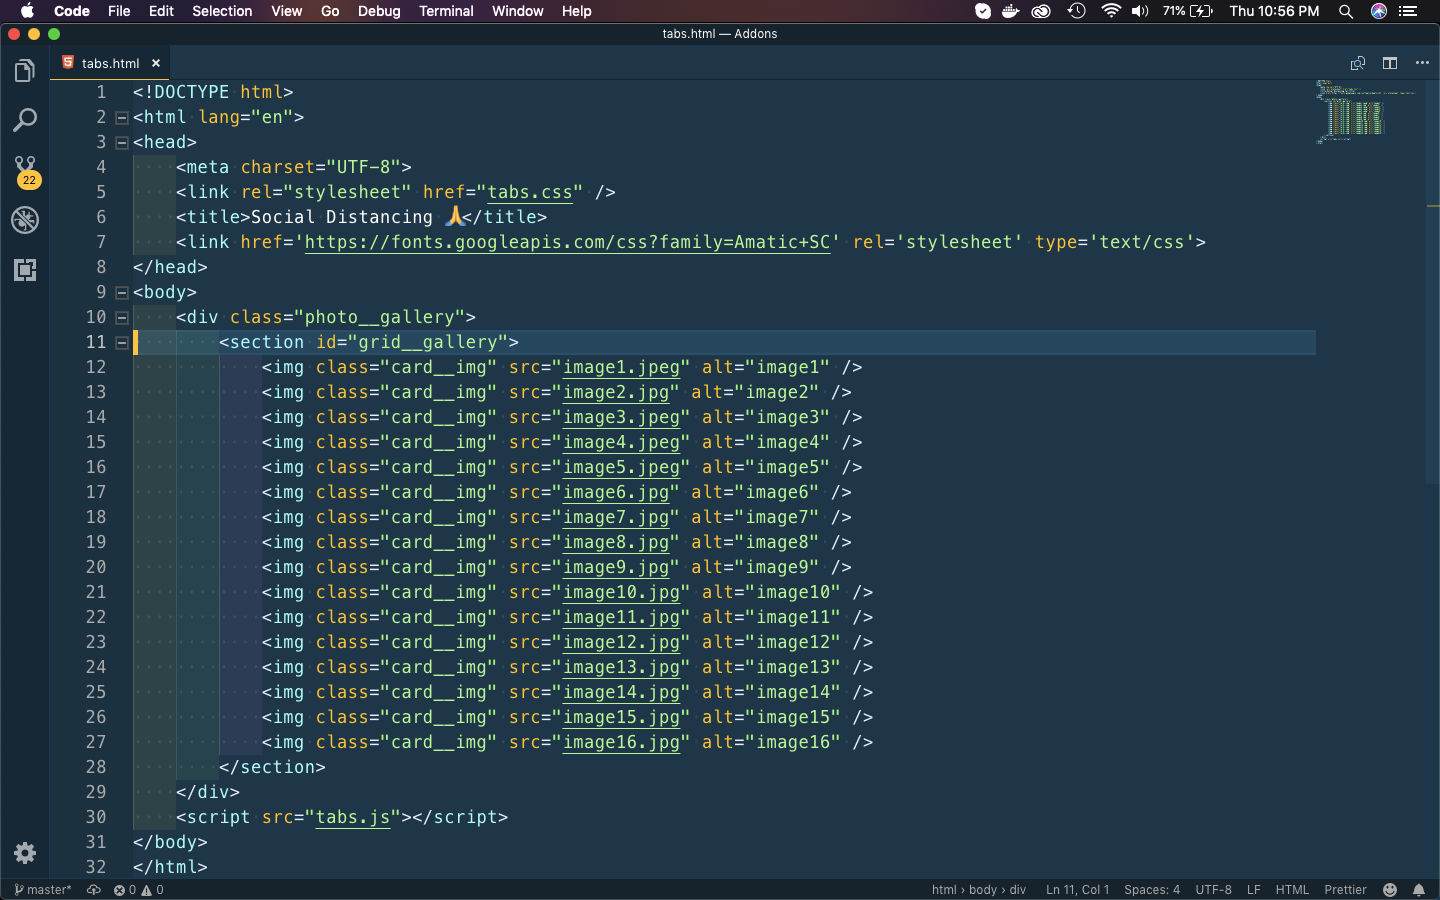Viewport: 1440px width, 900px height.
Task: Click the minimap code overview
Action: pyautogui.click(x=1365, y=112)
